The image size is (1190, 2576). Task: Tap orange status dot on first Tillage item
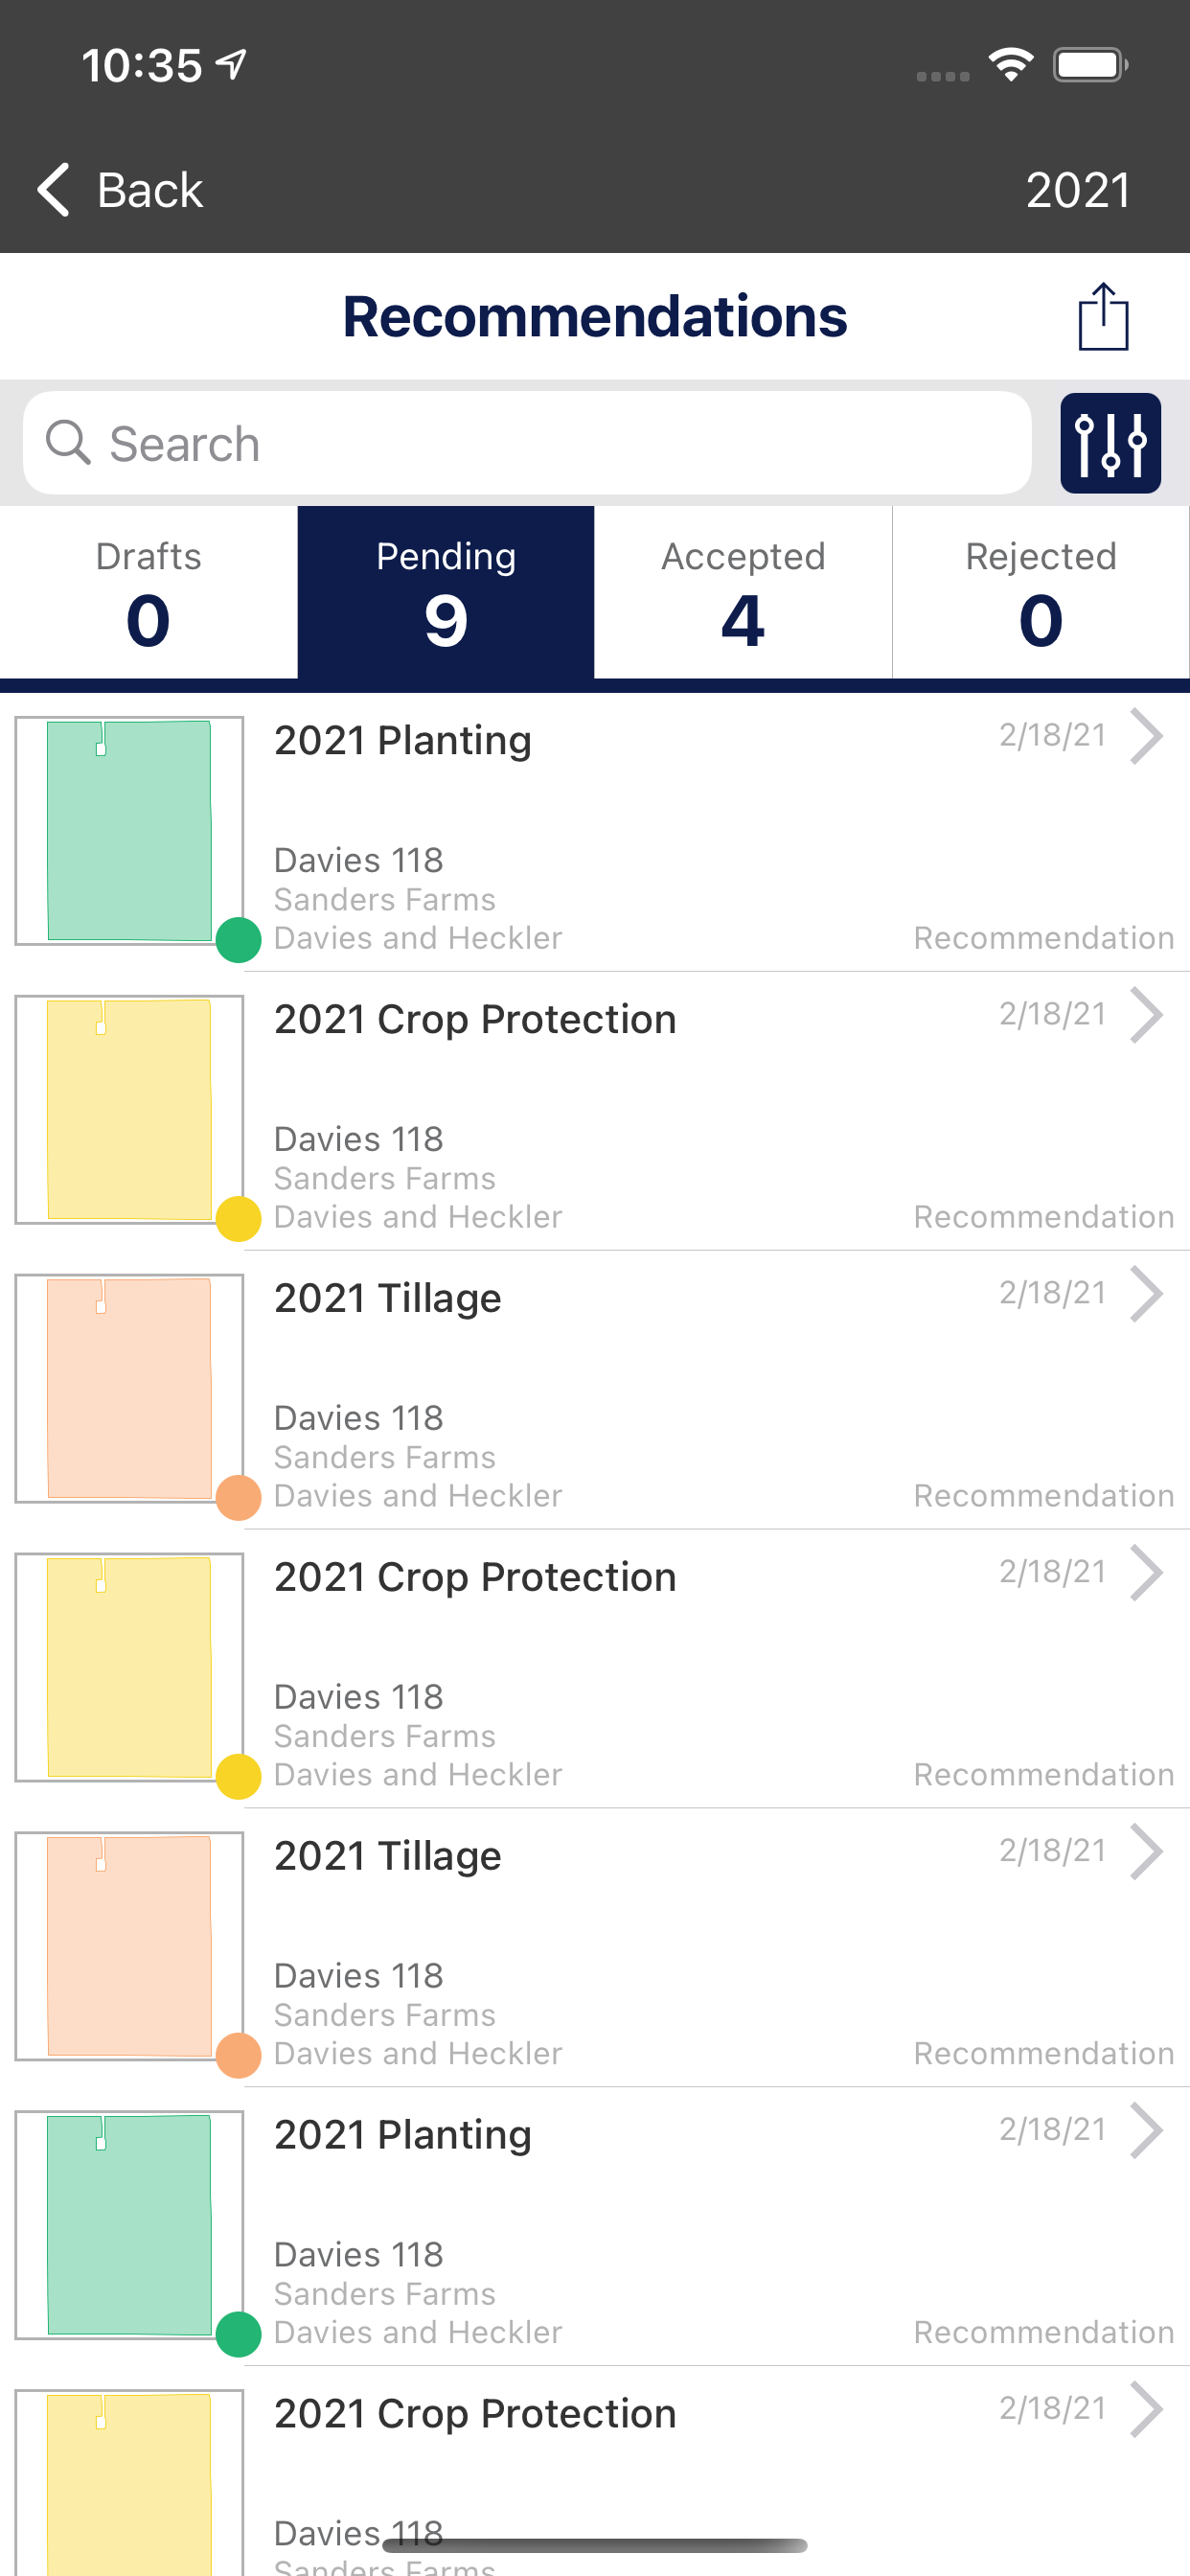239,1497
